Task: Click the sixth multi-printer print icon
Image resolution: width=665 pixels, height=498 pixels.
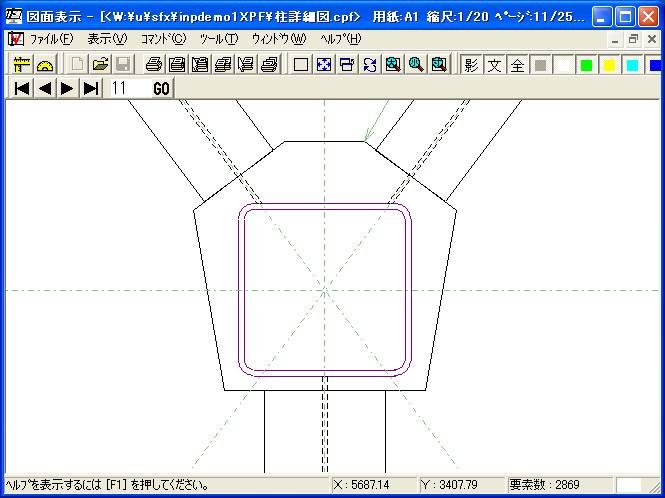Action: pos(269,65)
